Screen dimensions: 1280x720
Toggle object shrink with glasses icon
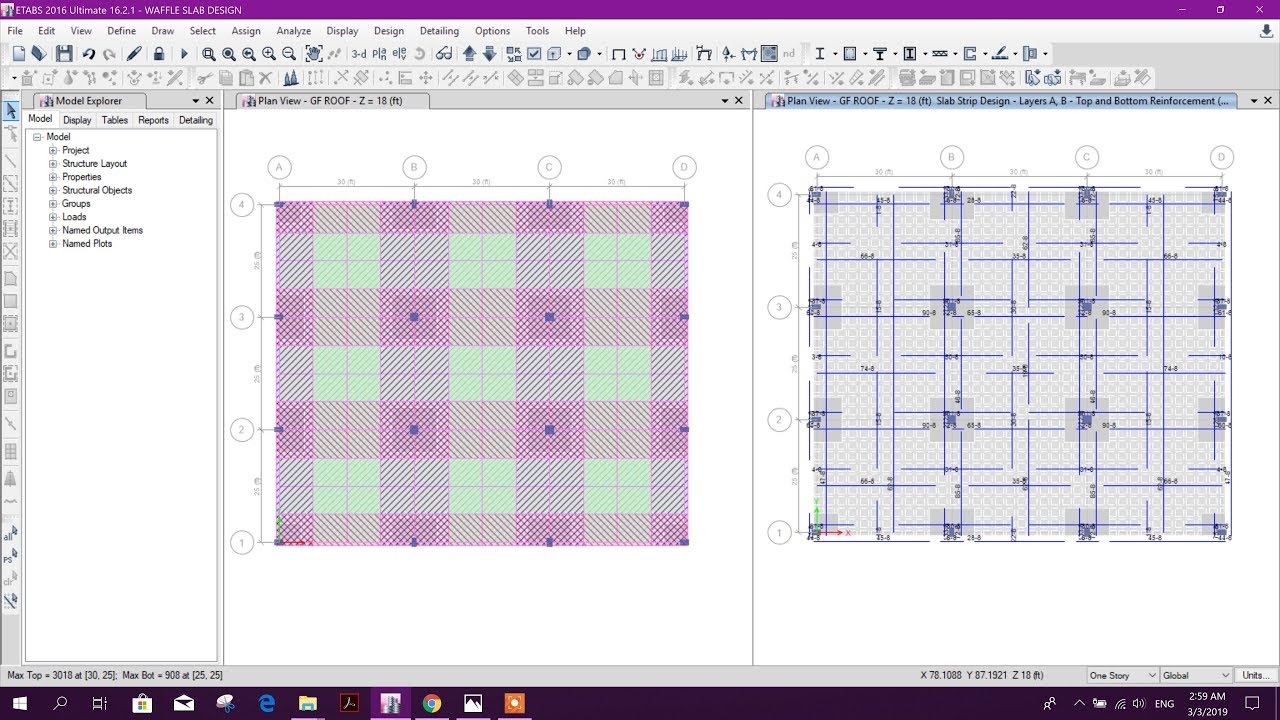tap(445, 52)
